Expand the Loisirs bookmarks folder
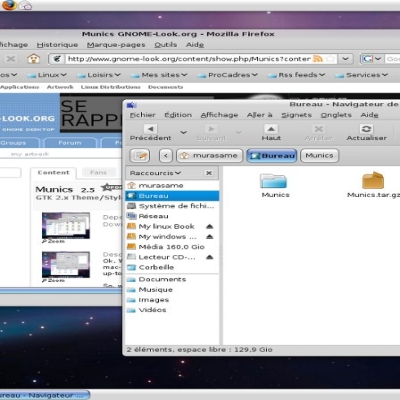The height and width of the screenshot is (400, 400). (99, 75)
